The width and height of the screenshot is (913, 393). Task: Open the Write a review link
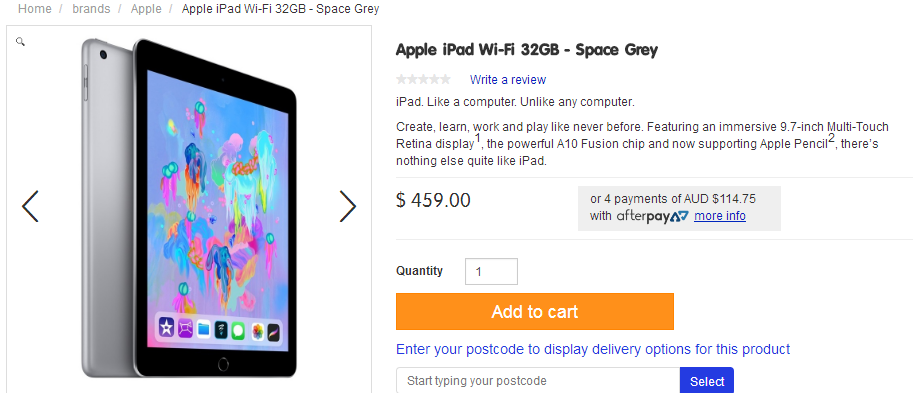(508, 80)
